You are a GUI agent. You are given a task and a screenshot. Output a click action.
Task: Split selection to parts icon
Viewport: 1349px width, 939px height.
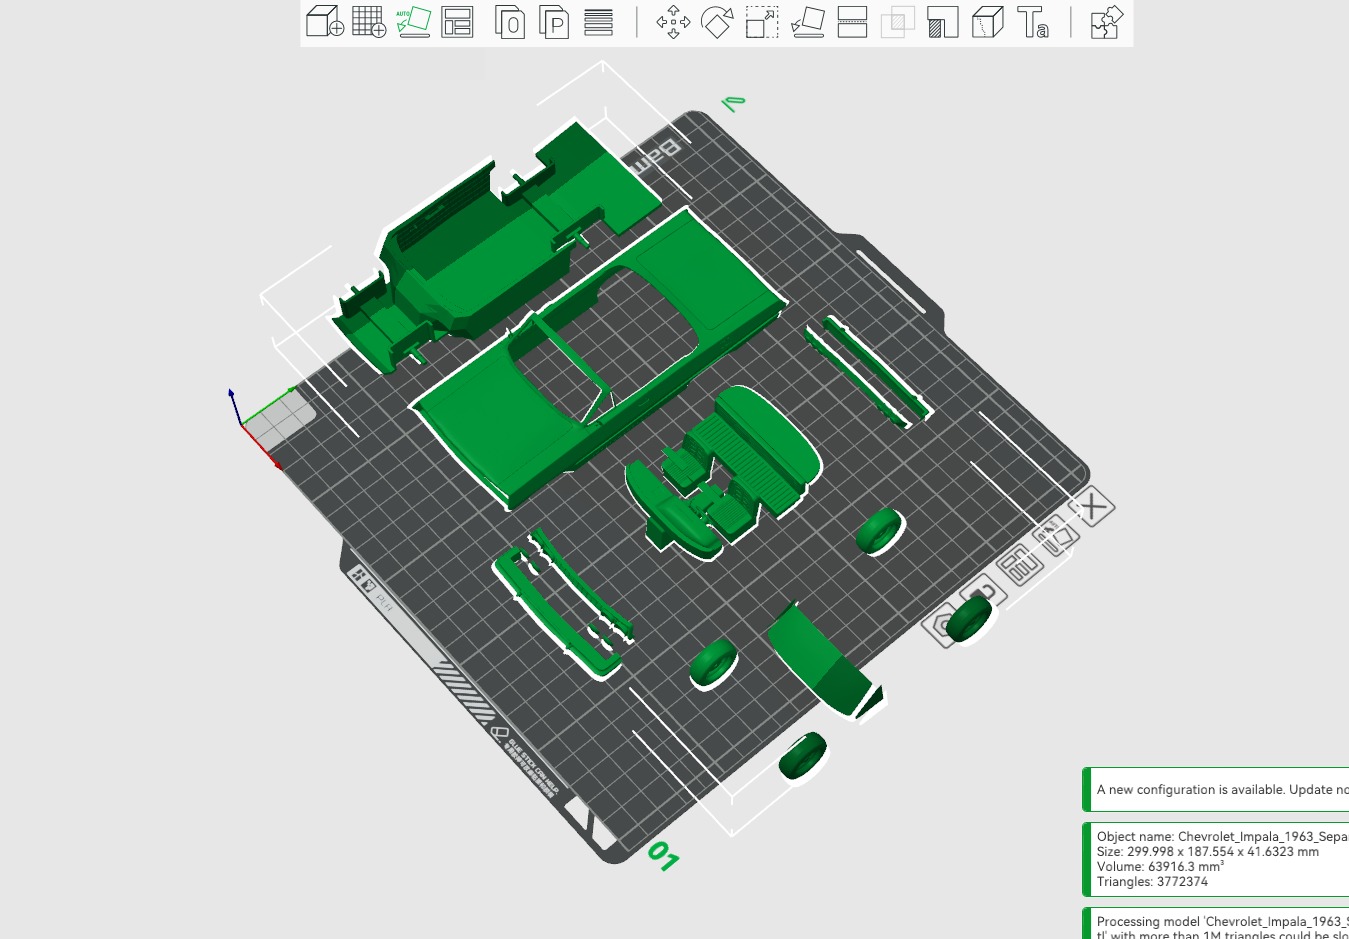[x=554, y=22]
